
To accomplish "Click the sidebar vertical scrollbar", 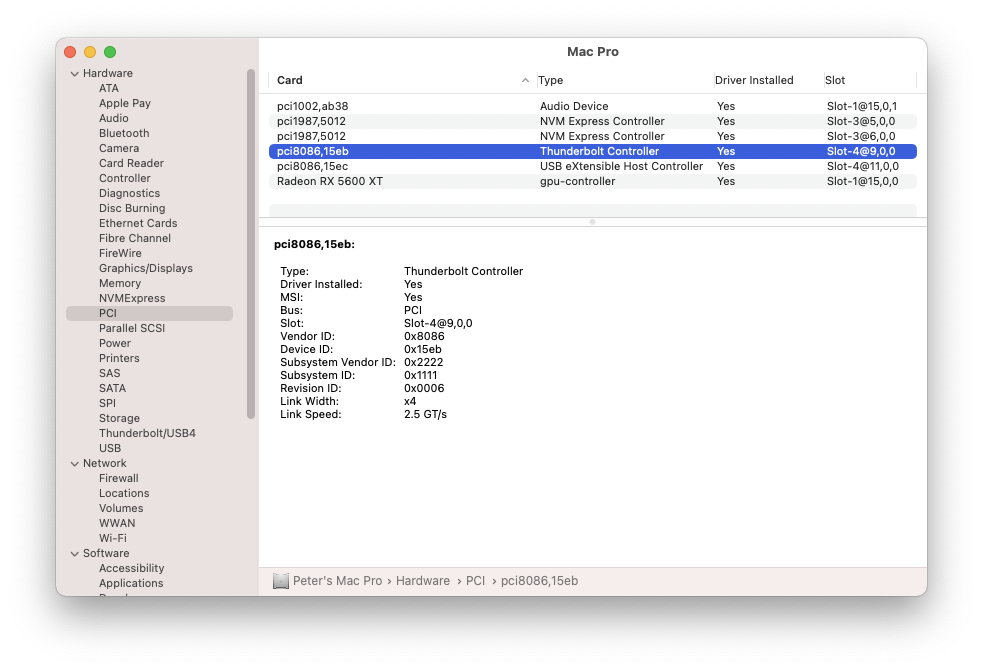I will click(x=251, y=244).
